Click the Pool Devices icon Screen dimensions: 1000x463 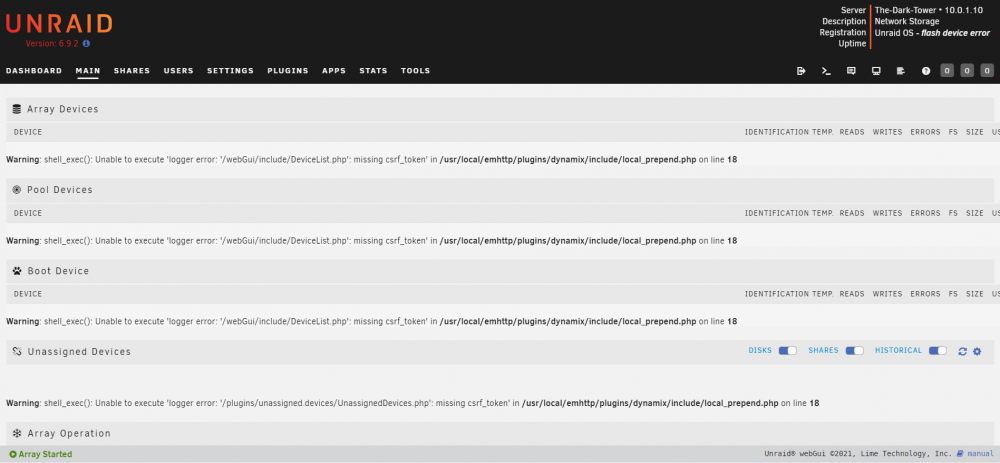coord(17,190)
